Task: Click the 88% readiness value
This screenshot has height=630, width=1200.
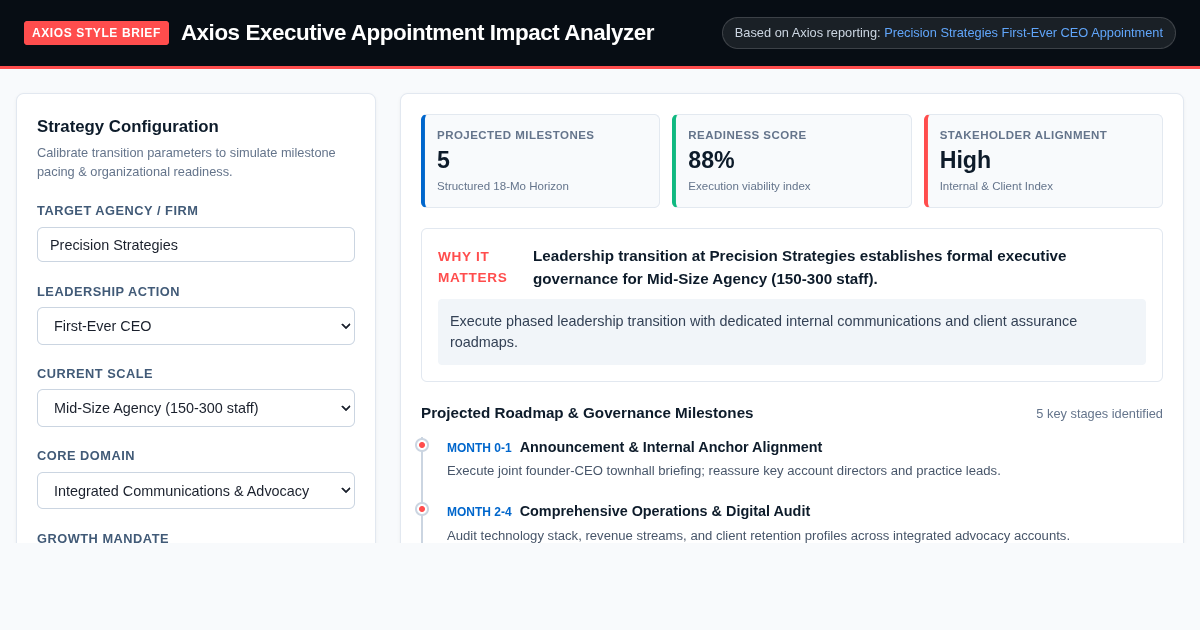Action: [x=711, y=160]
